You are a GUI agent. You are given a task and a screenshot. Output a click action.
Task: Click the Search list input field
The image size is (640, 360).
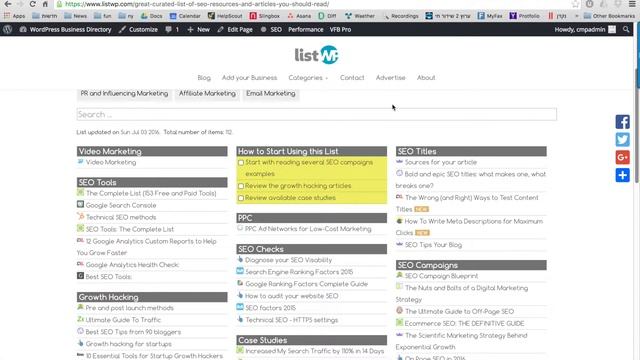pos(316,114)
